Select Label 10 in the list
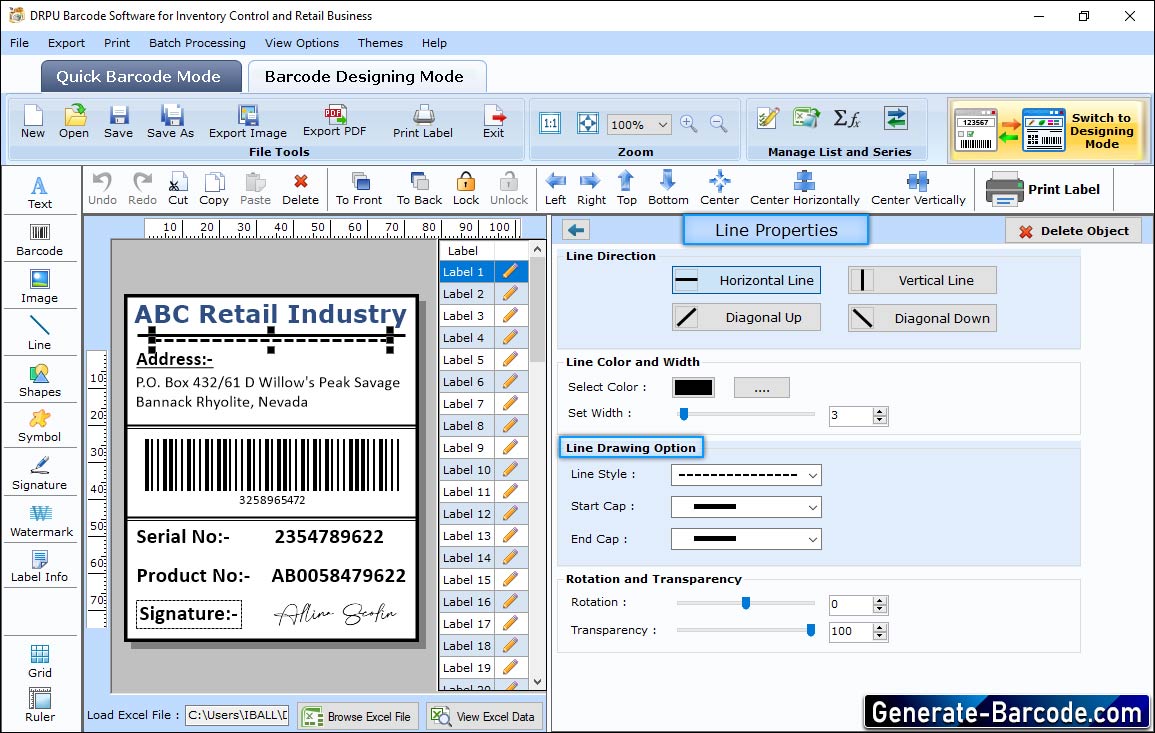Screen dimensions: 1155x733 (467, 470)
